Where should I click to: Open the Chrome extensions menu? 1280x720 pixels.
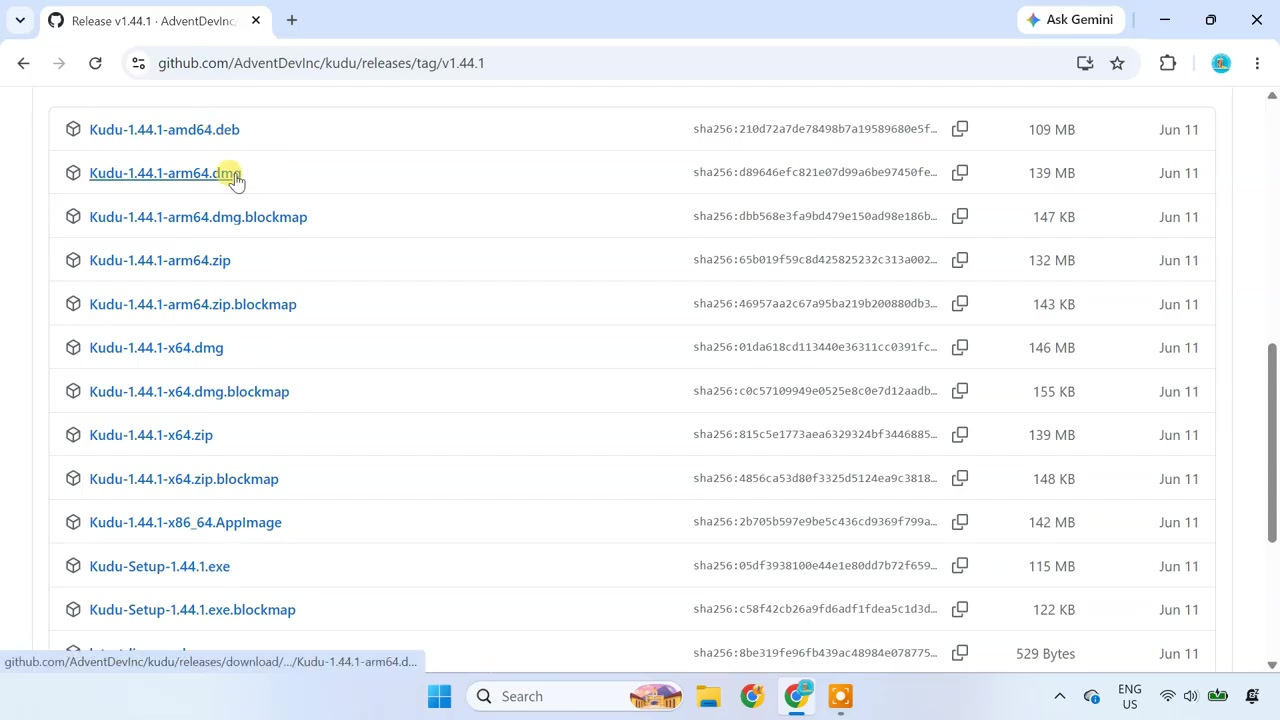(1168, 63)
